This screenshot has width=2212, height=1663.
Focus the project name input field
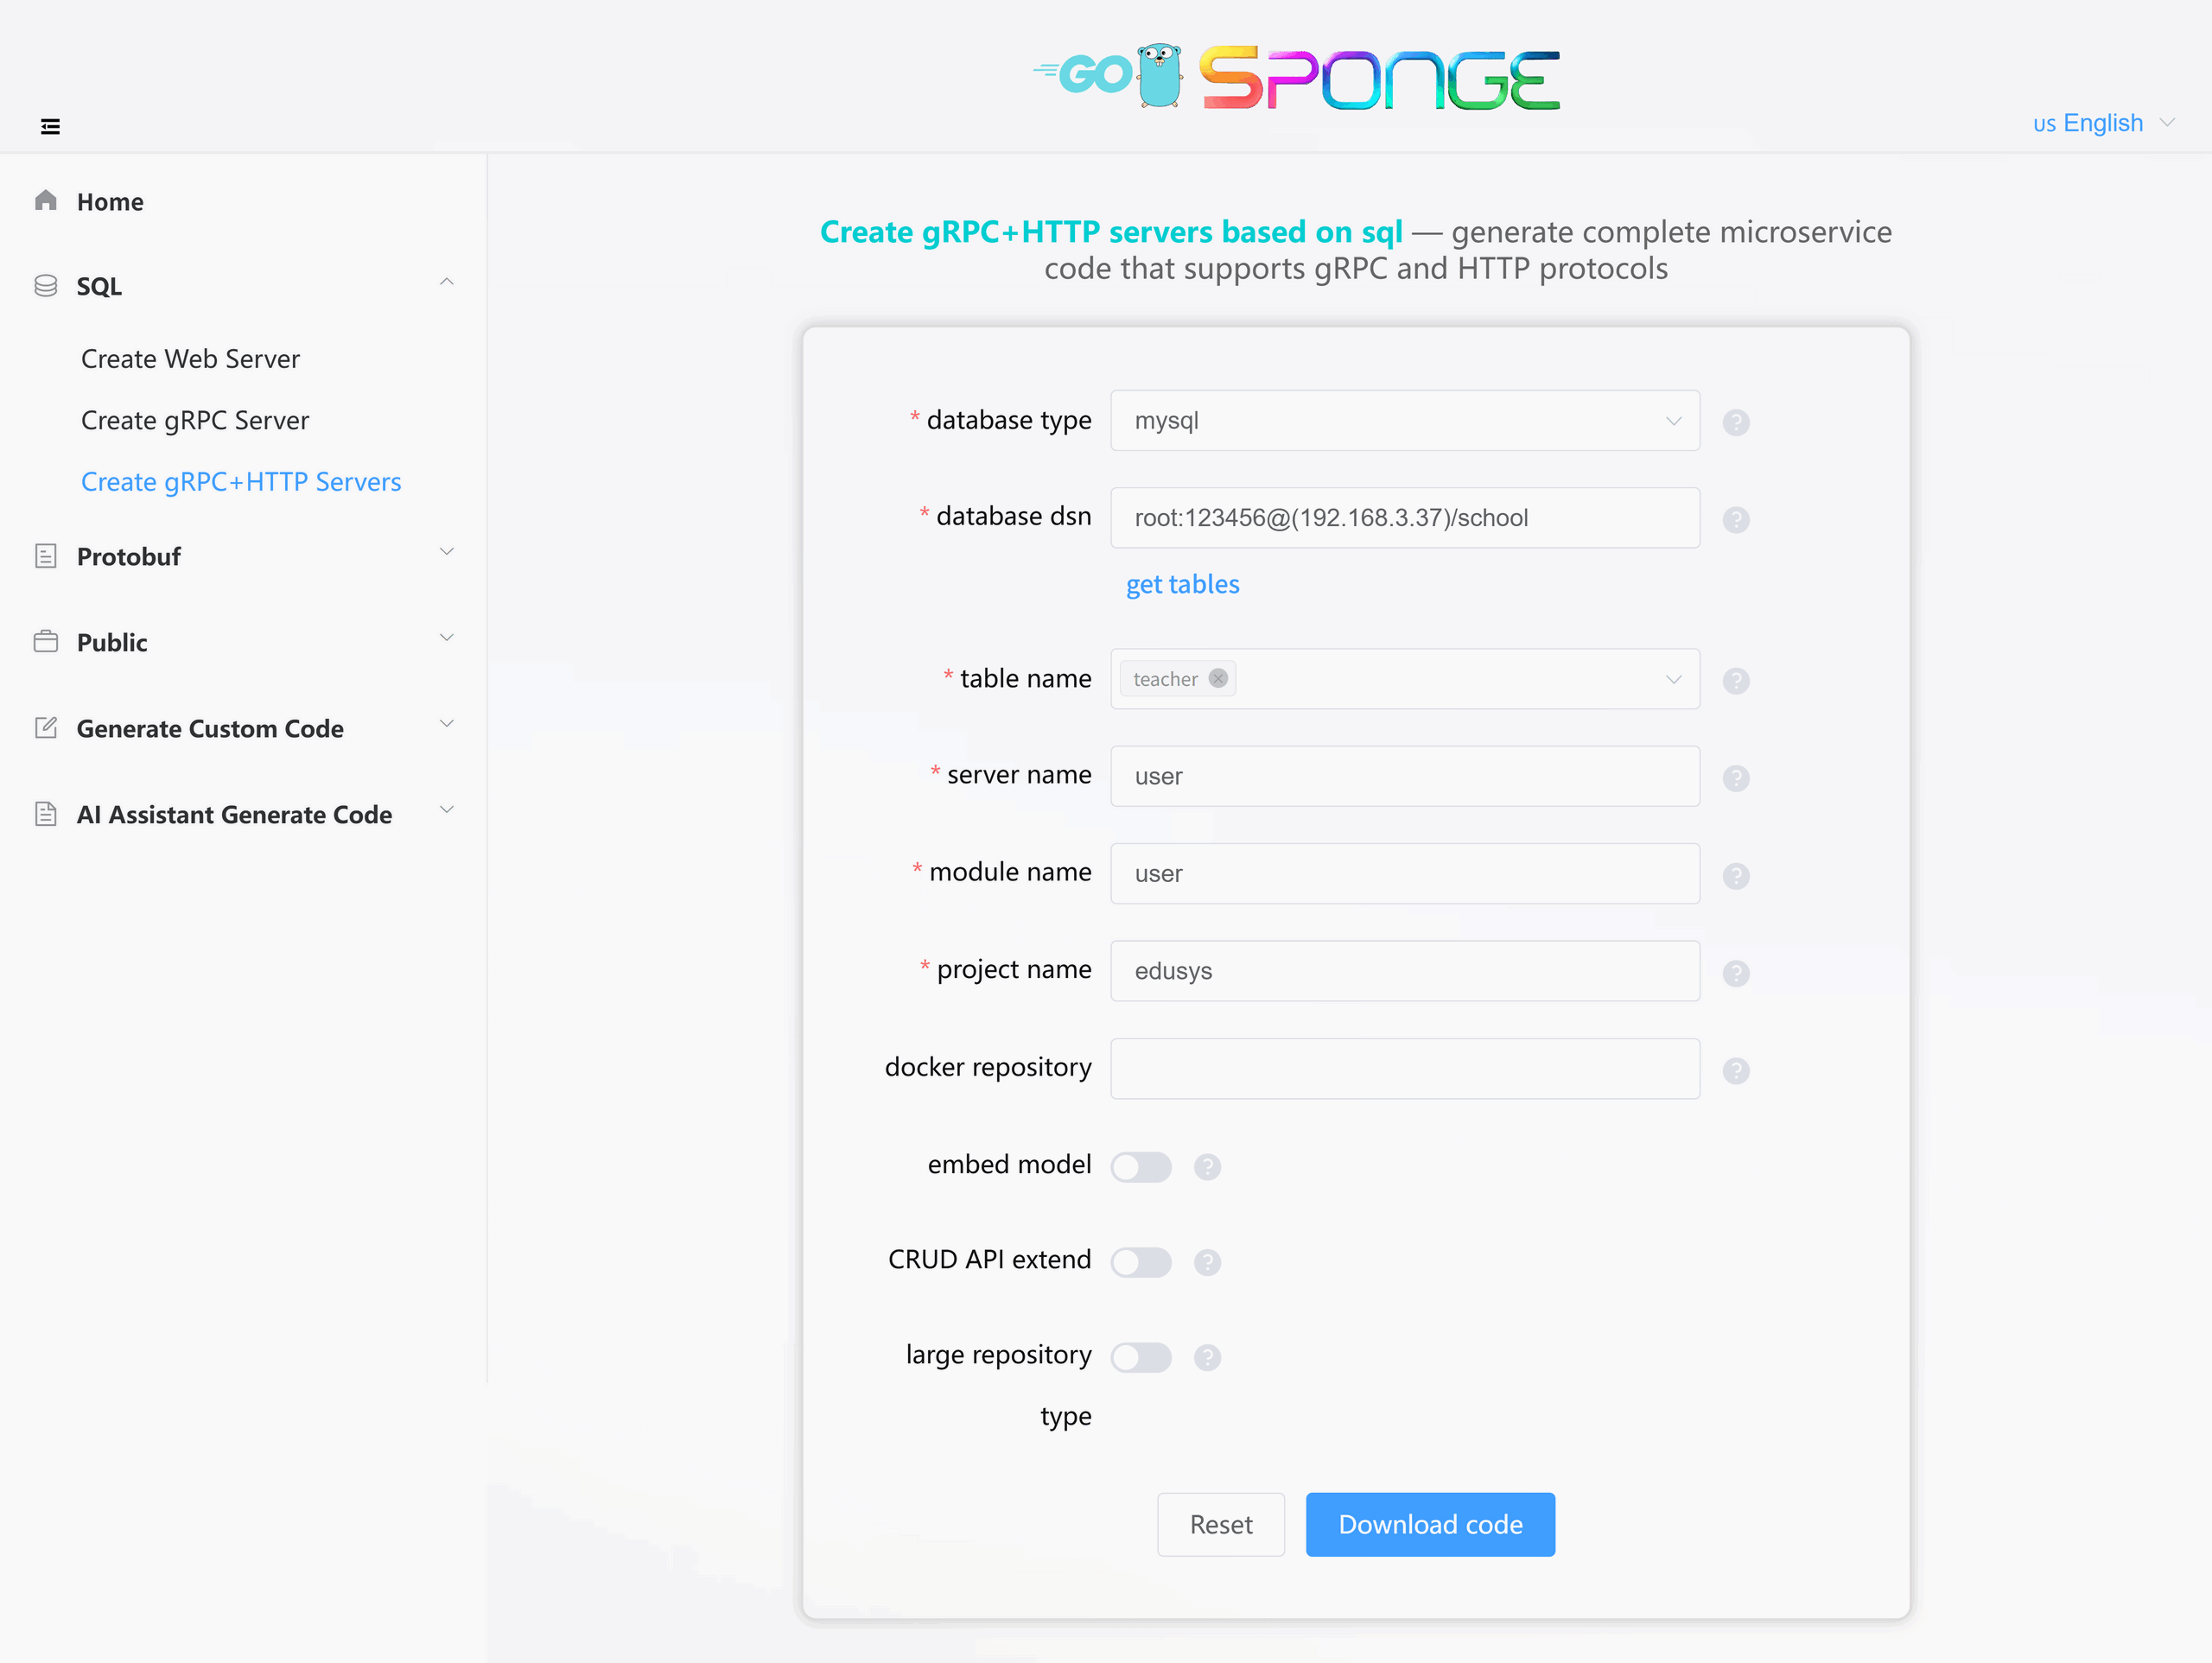1404,970
